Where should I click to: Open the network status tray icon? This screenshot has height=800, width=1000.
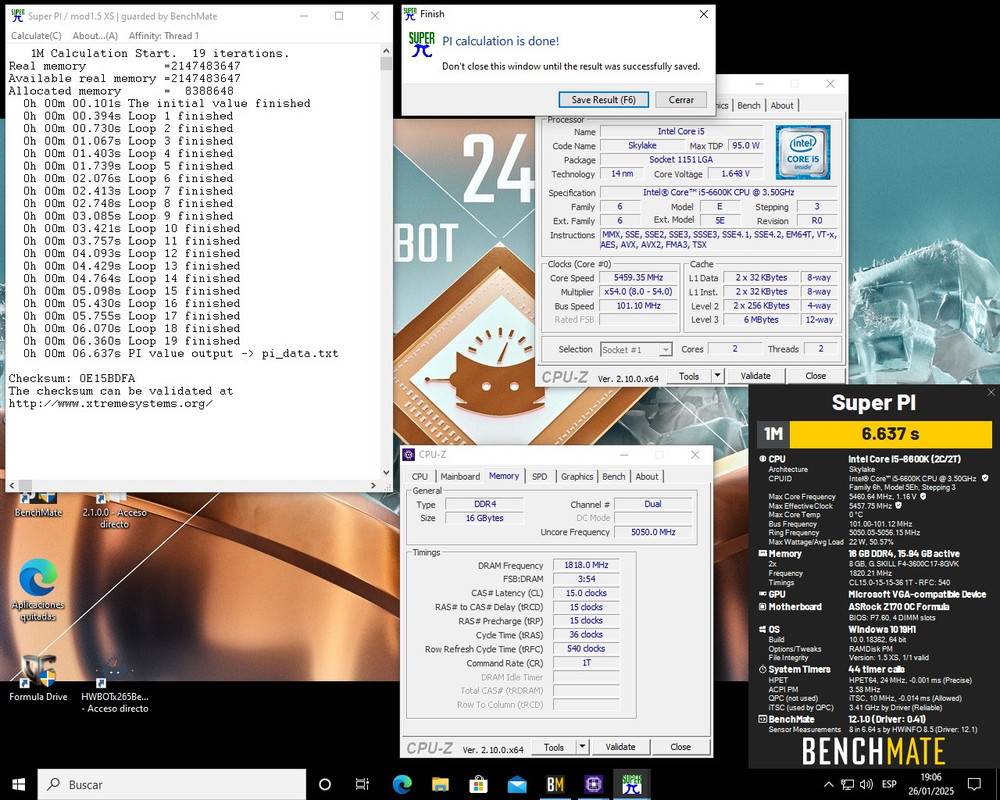pyautogui.click(x=847, y=784)
